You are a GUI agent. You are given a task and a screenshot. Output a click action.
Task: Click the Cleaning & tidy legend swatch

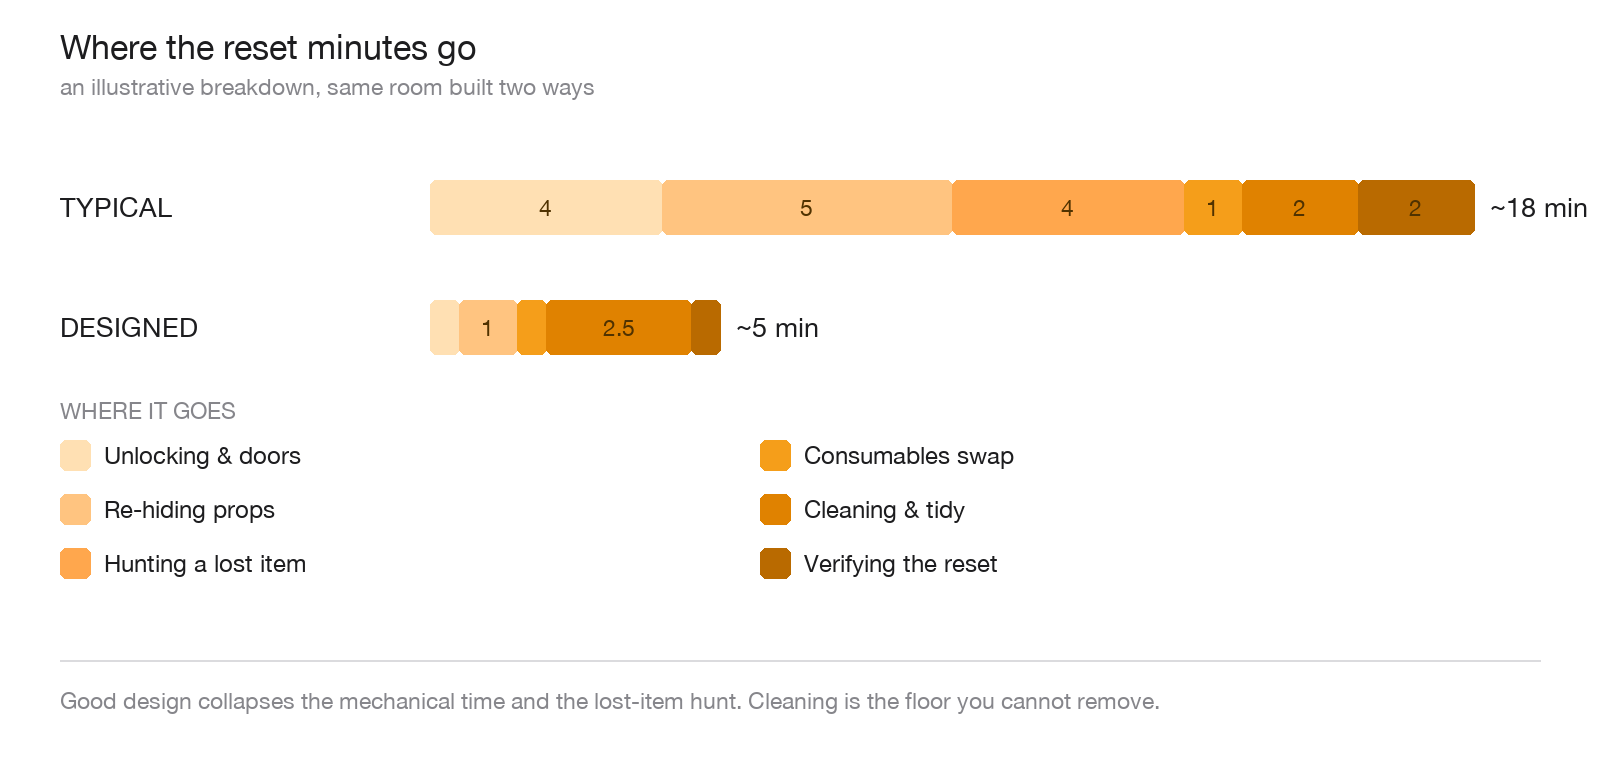(x=775, y=509)
